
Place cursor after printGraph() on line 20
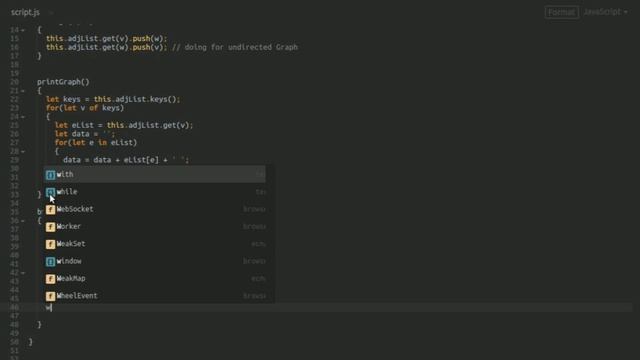click(x=89, y=82)
